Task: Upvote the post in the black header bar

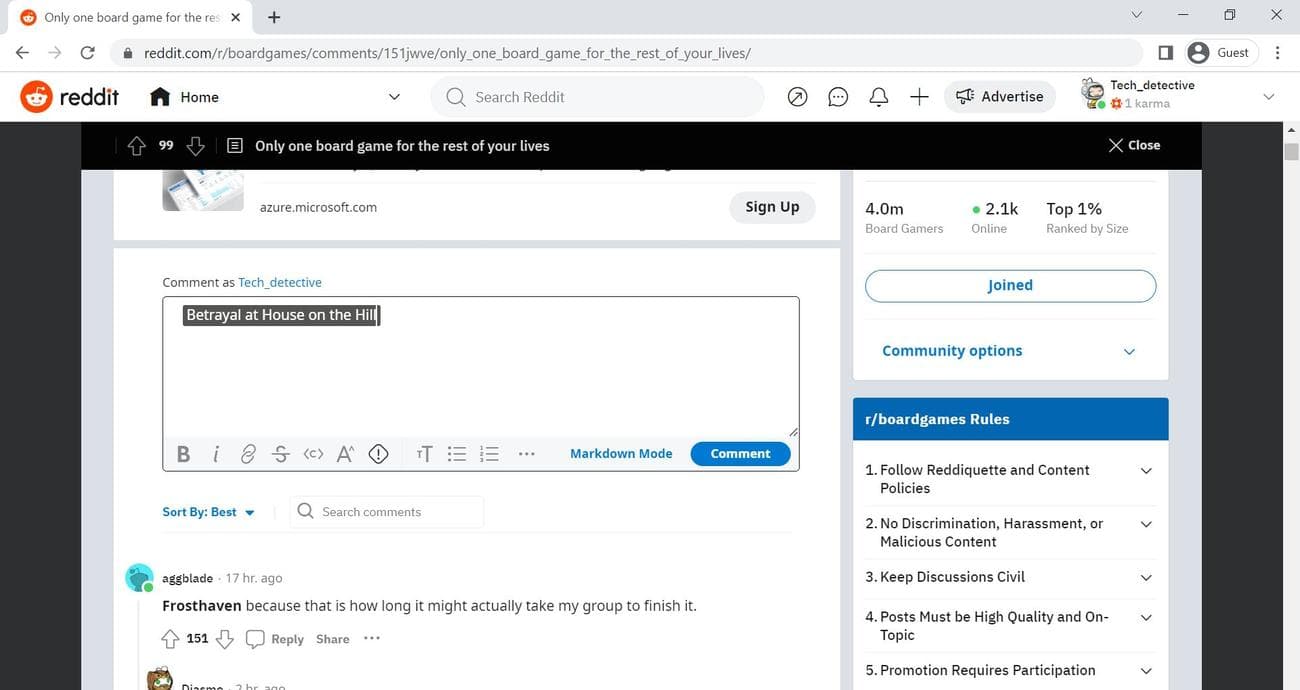Action: click(137, 146)
